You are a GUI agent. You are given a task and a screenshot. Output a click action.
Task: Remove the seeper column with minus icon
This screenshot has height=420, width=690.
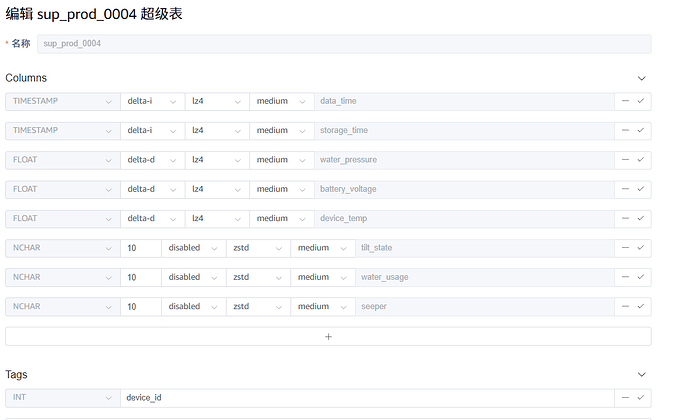[625, 306]
